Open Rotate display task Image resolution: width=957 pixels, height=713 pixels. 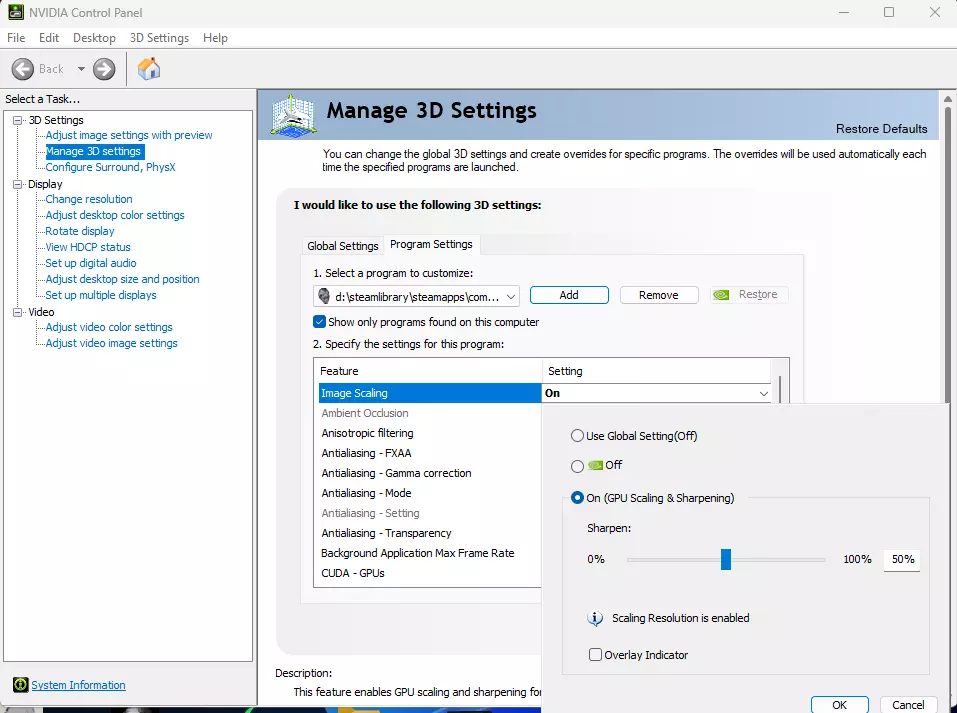click(80, 231)
